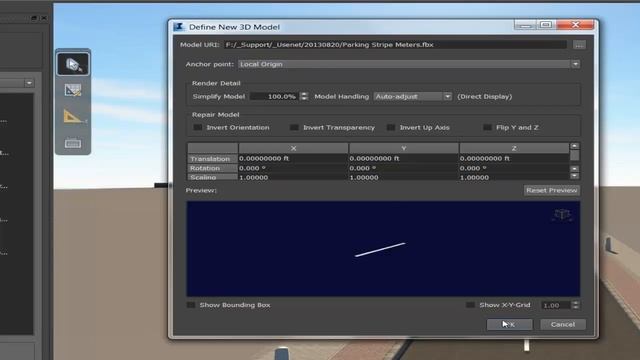Choose the terrain editing tool icon
The height and width of the screenshot is (360, 640).
(73, 90)
